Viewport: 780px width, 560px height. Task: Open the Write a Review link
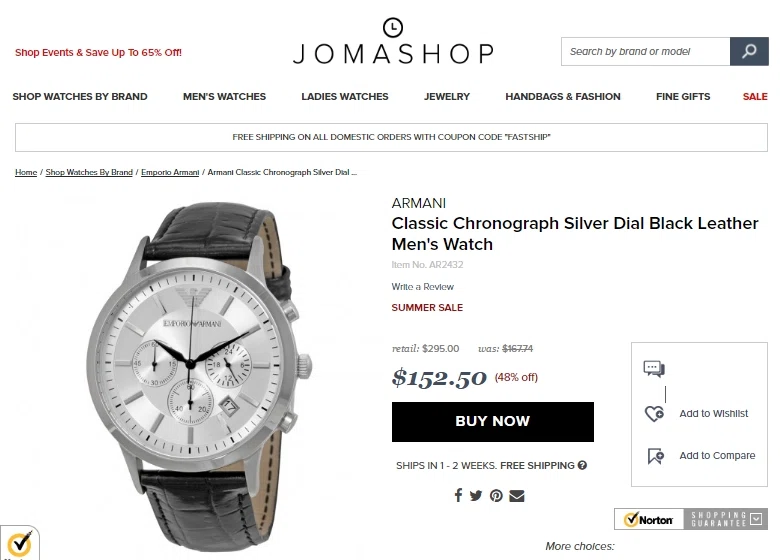pos(422,287)
